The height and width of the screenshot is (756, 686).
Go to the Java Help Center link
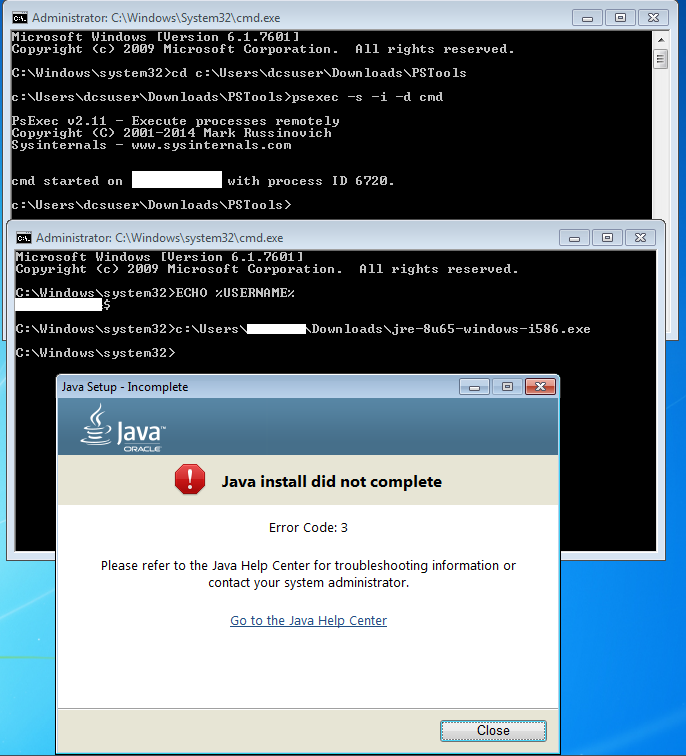click(308, 621)
